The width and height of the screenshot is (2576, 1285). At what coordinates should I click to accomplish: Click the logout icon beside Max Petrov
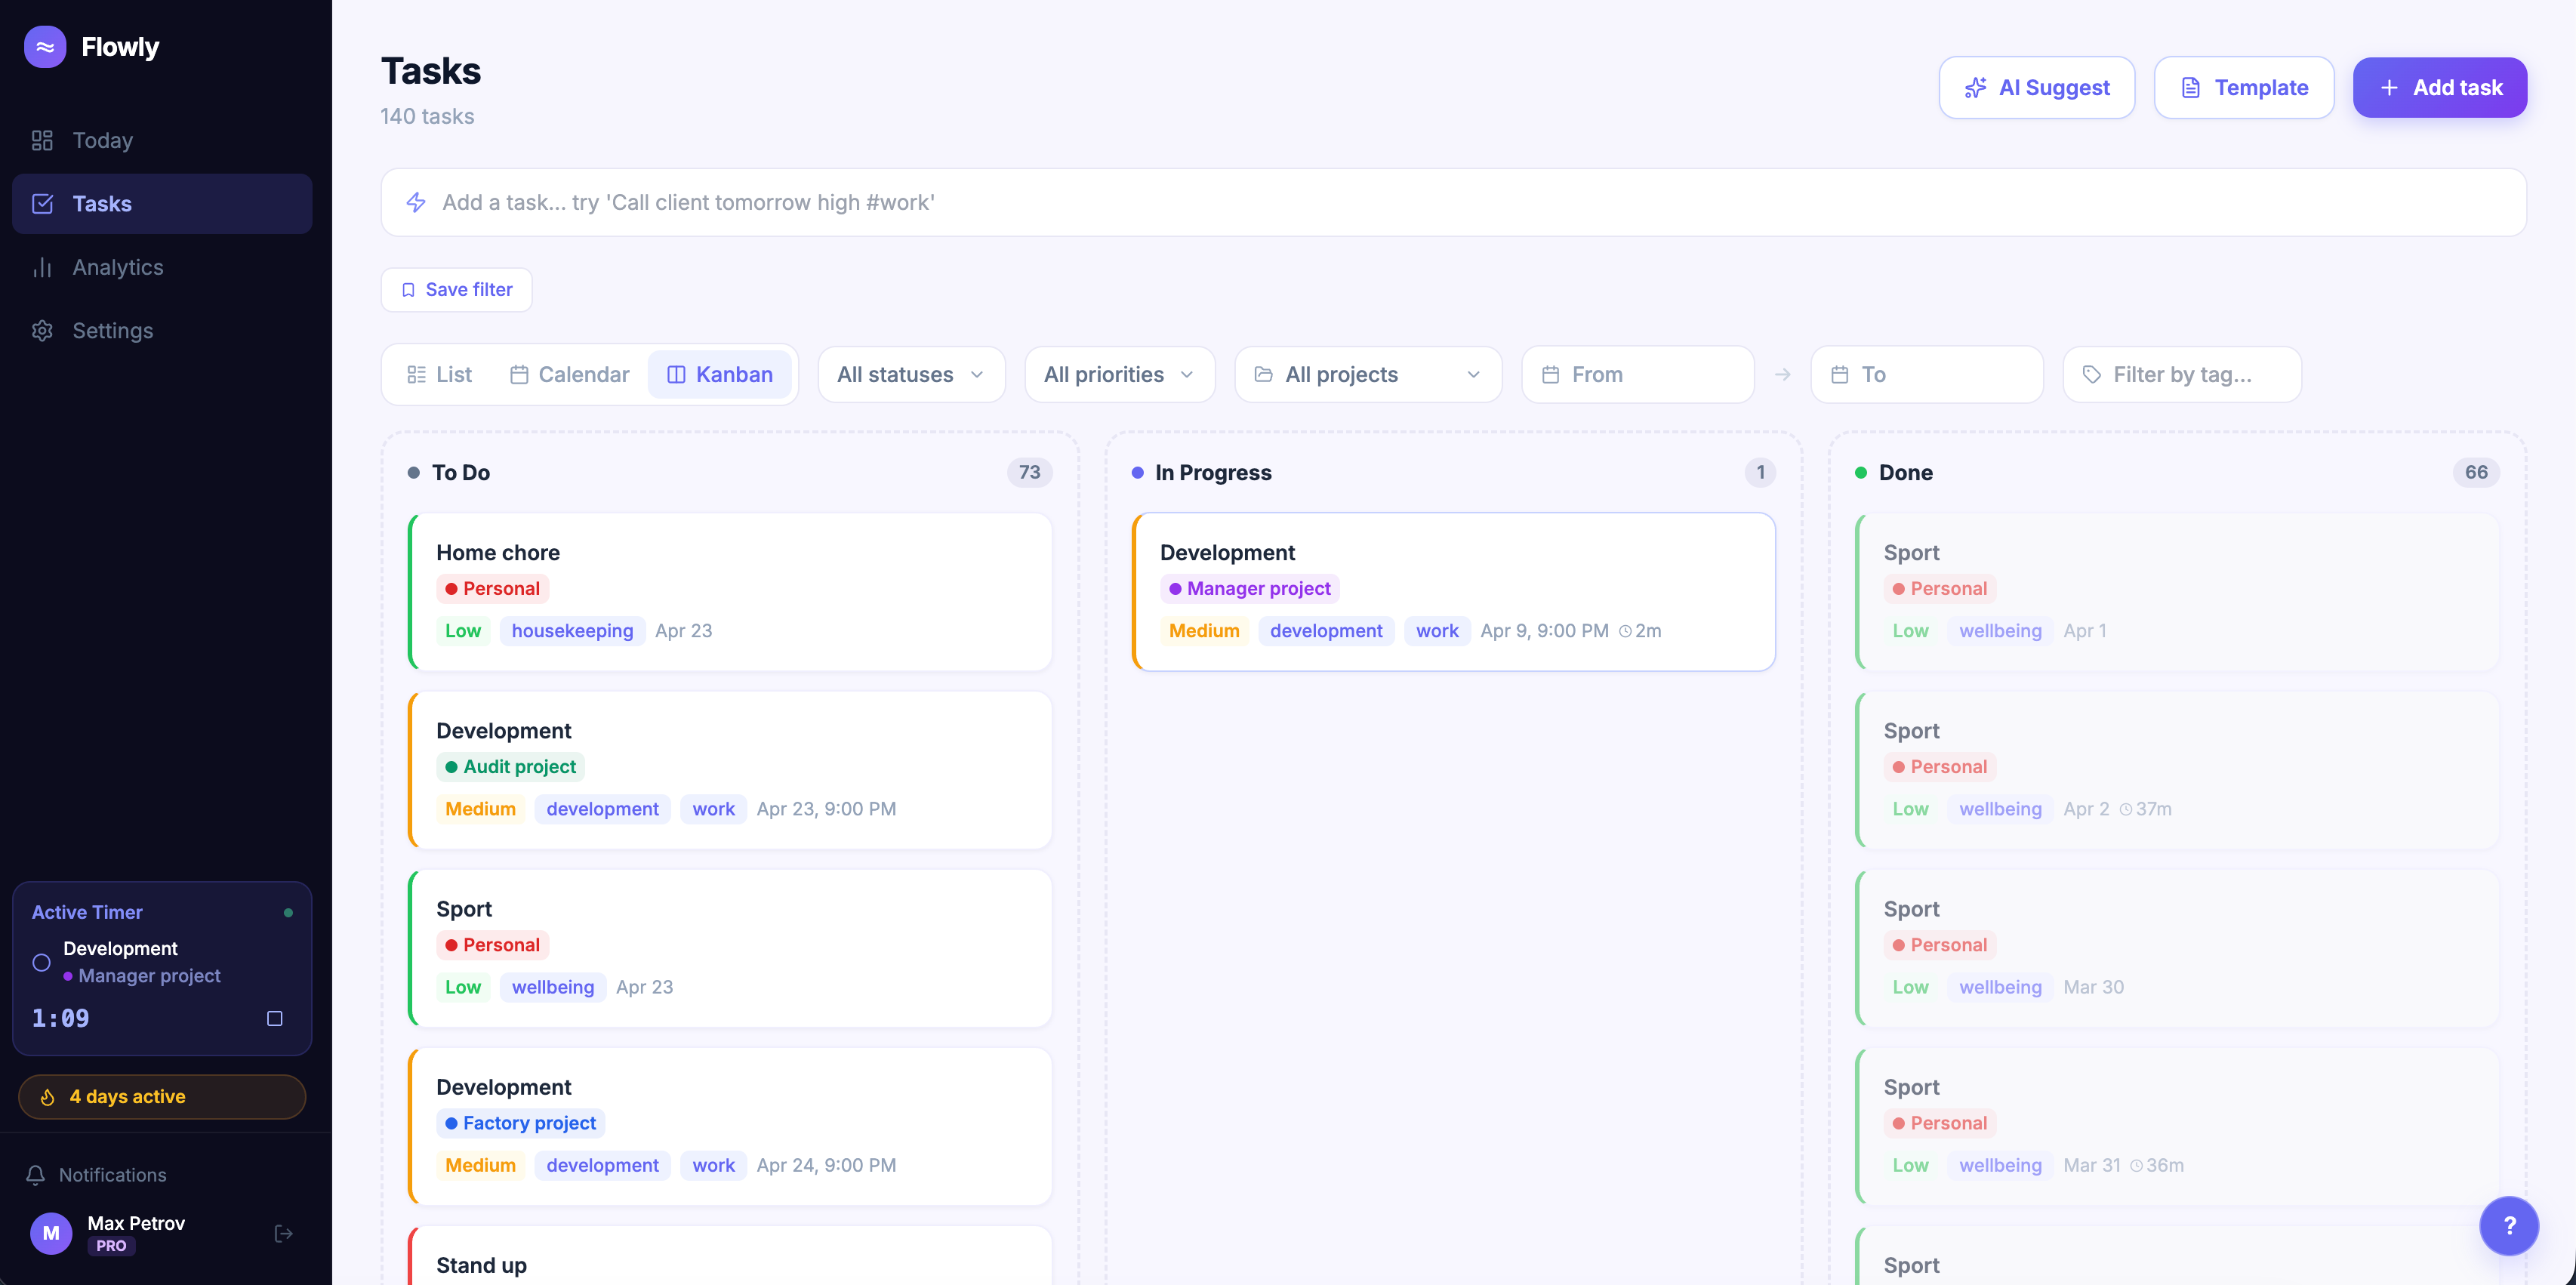click(x=284, y=1233)
